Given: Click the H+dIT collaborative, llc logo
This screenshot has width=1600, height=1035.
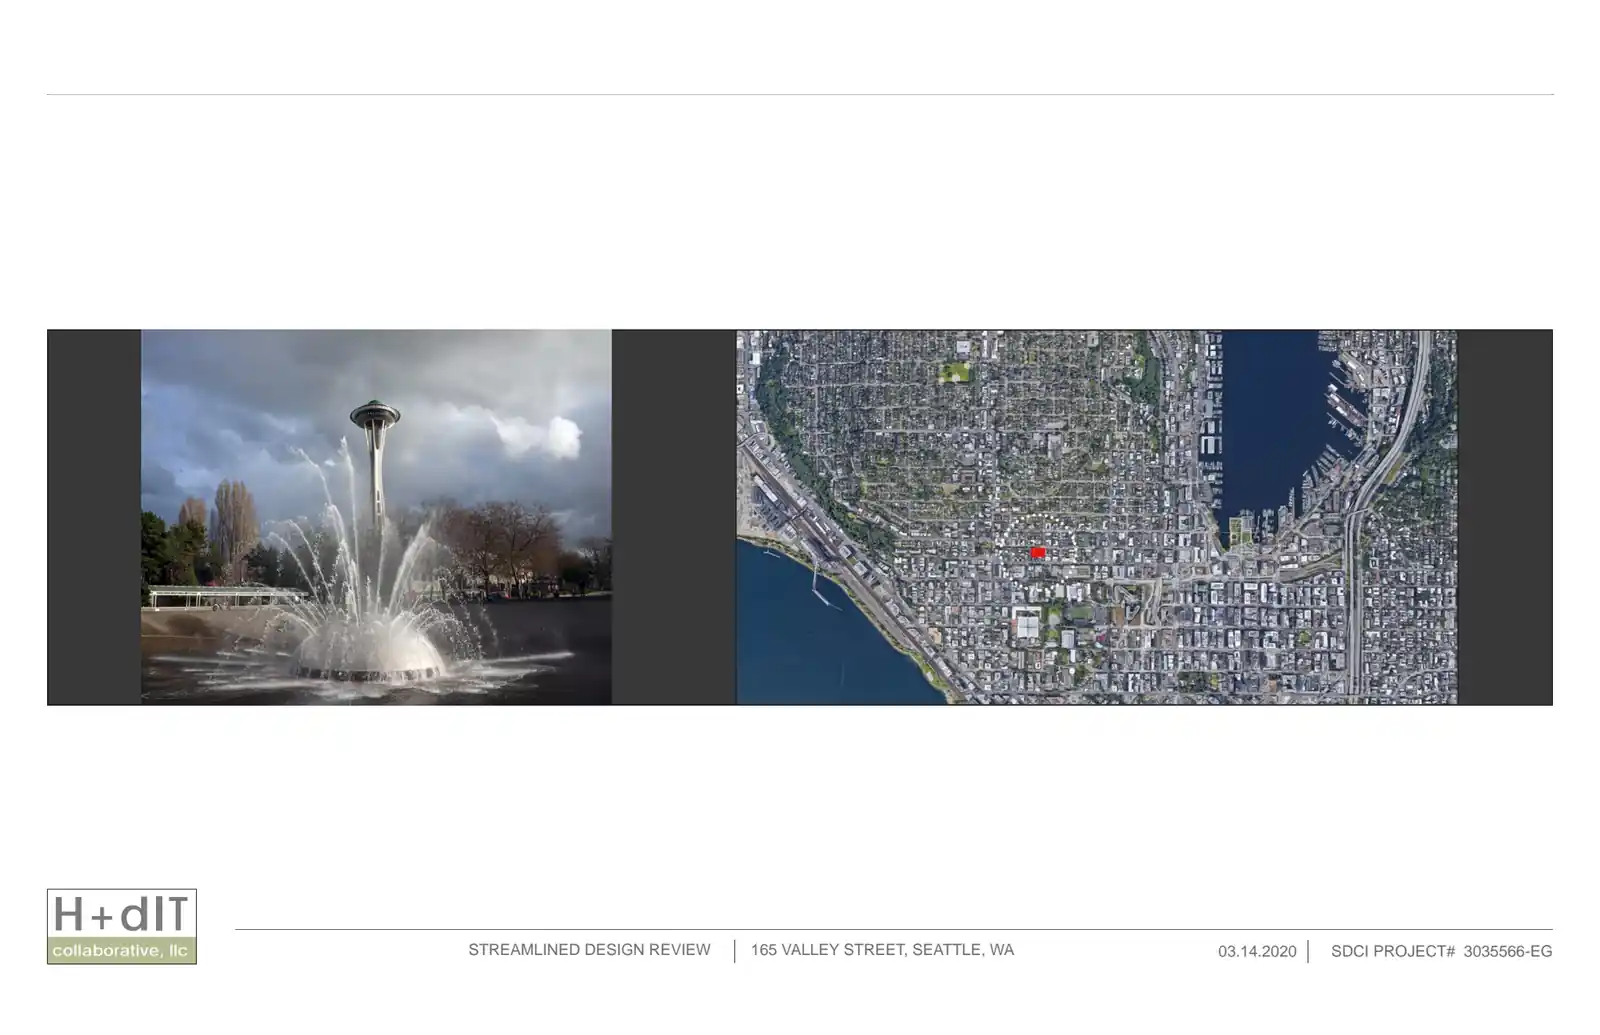Looking at the screenshot, I should point(122,926).
